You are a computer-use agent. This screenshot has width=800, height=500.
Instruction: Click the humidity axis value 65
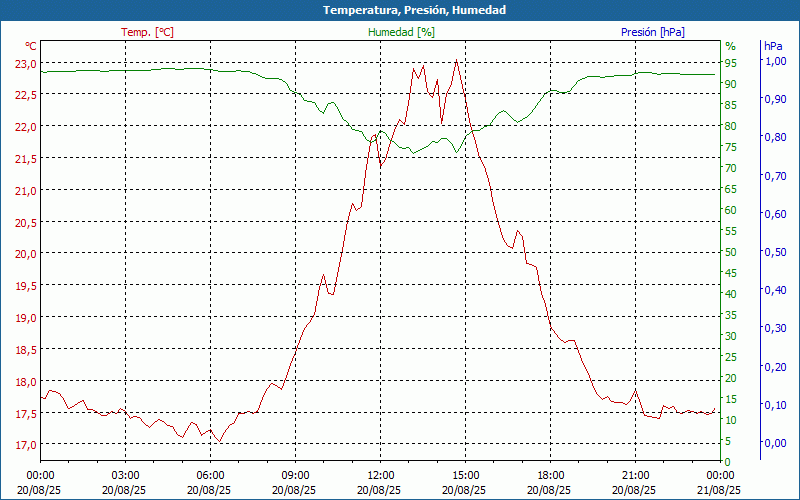pos(731,189)
